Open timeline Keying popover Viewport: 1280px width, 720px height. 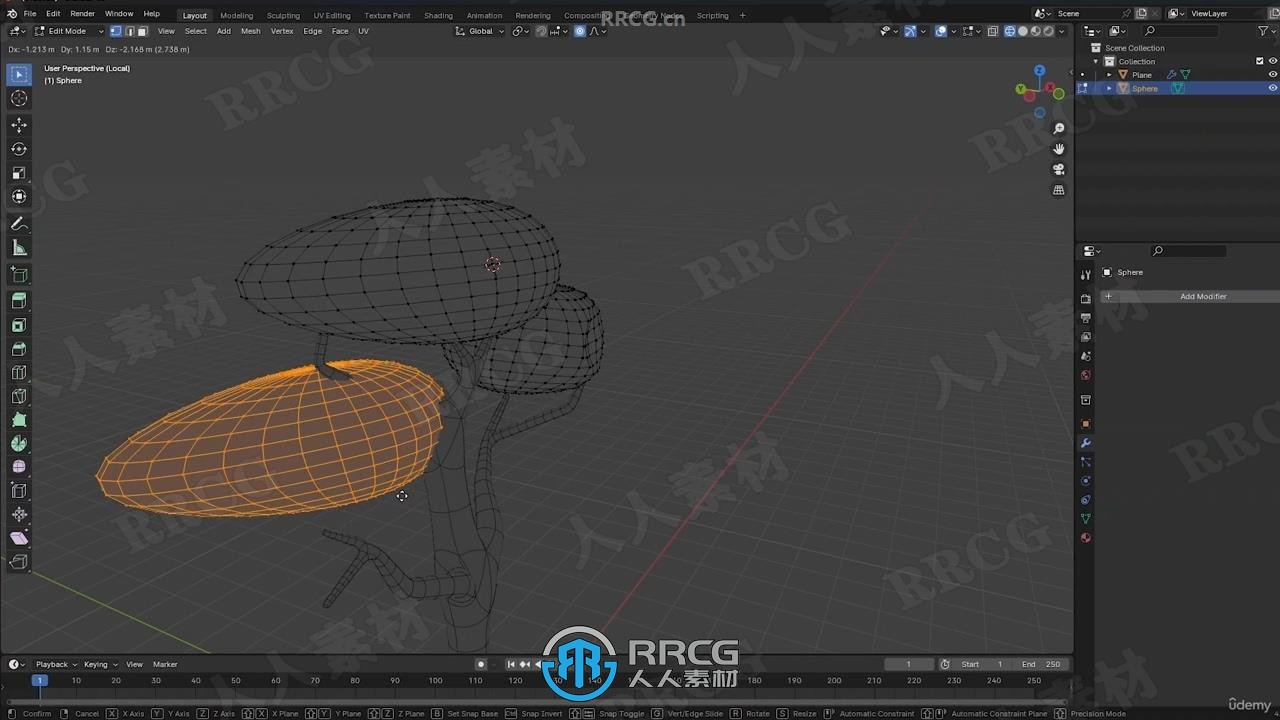click(x=100, y=664)
